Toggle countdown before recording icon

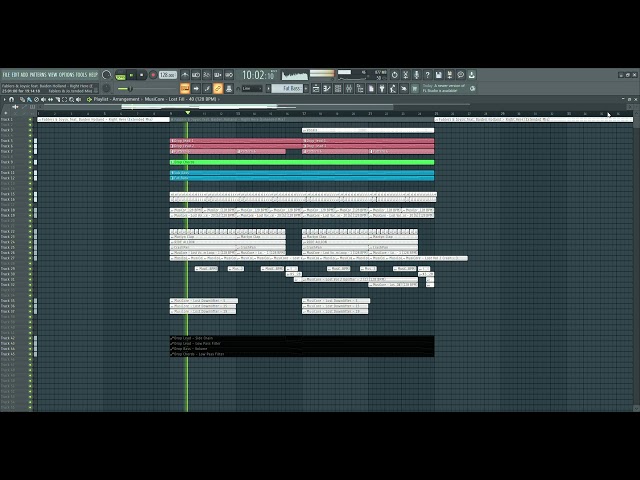(207, 75)
